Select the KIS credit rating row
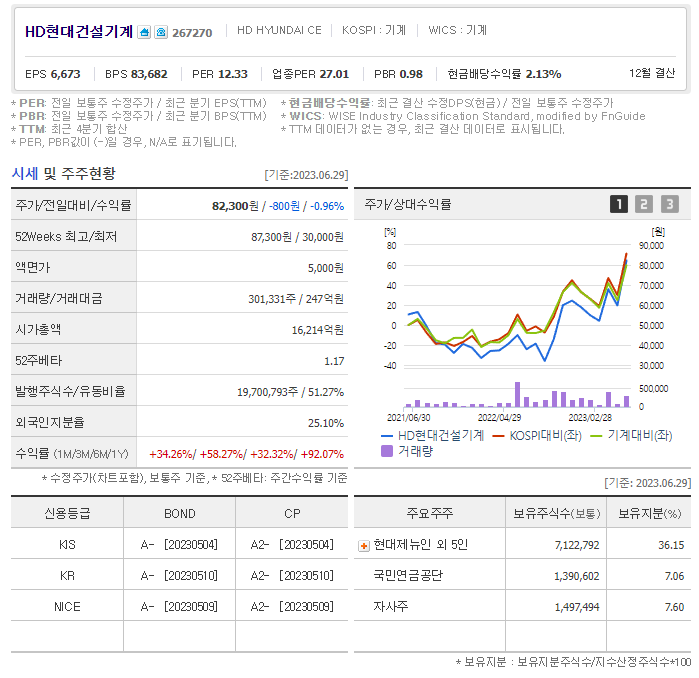Viewport: 699px width, 678px height. tap(179, 545)
